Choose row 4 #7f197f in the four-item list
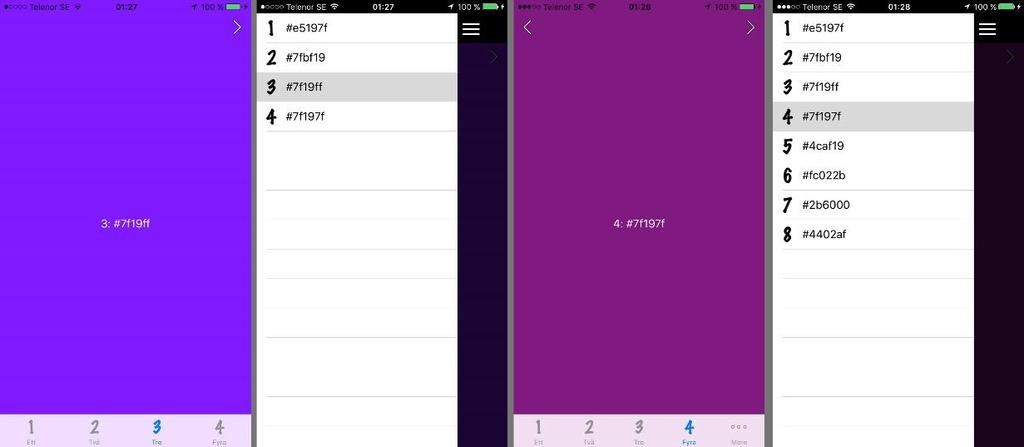 [x=357, y=116]
